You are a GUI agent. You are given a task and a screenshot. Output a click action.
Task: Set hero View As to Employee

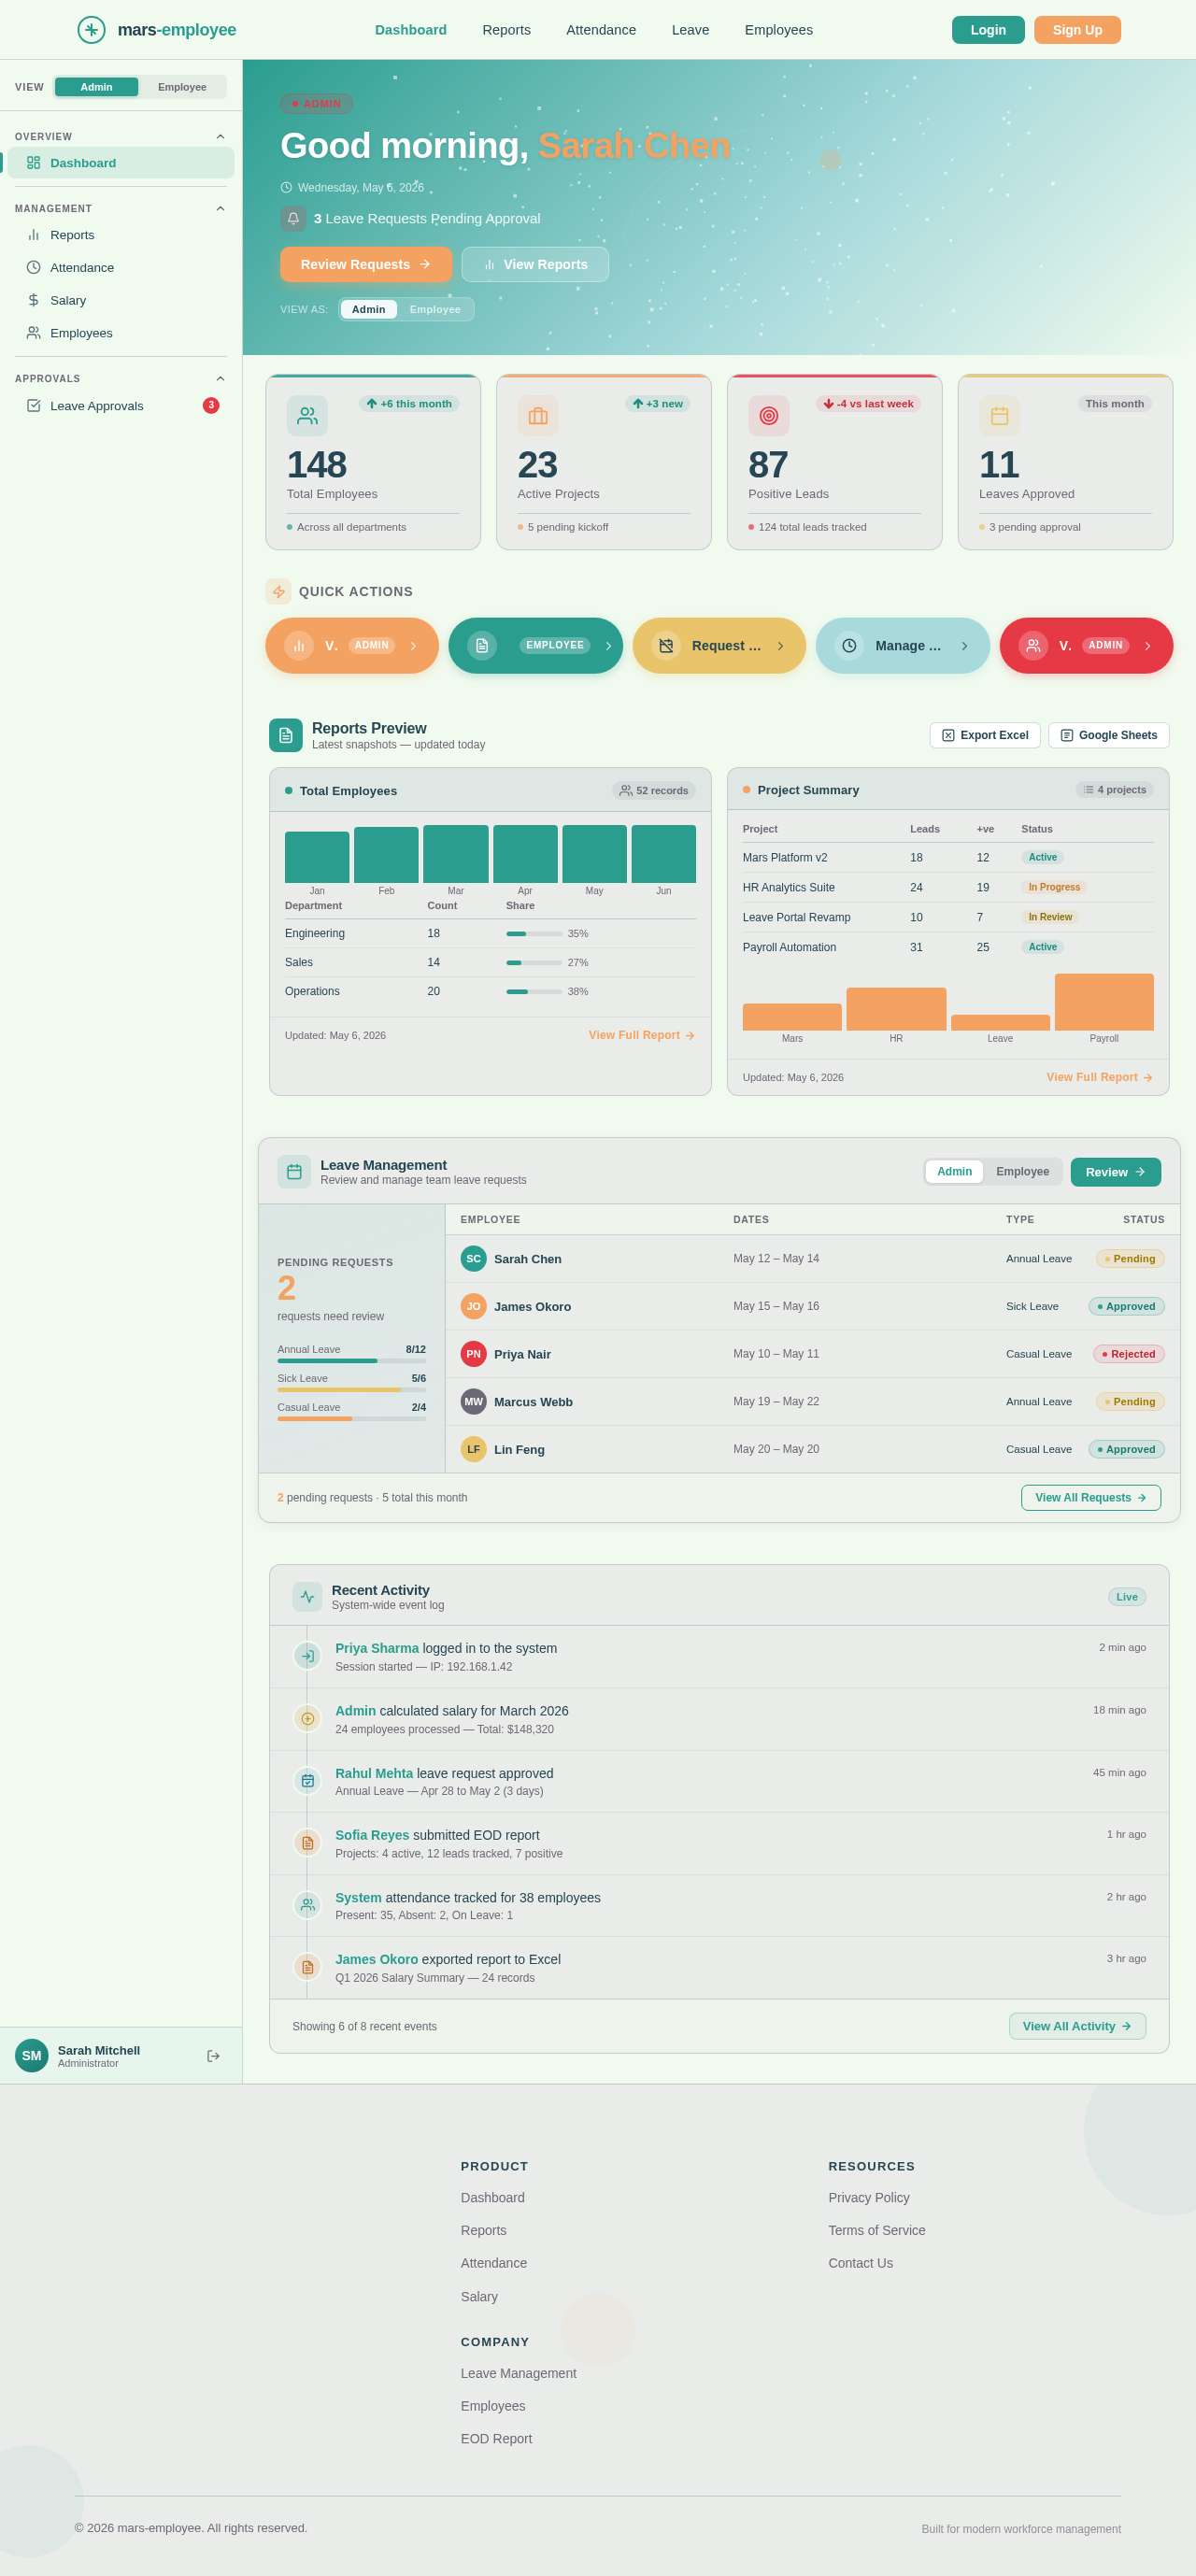coord(435,309)
